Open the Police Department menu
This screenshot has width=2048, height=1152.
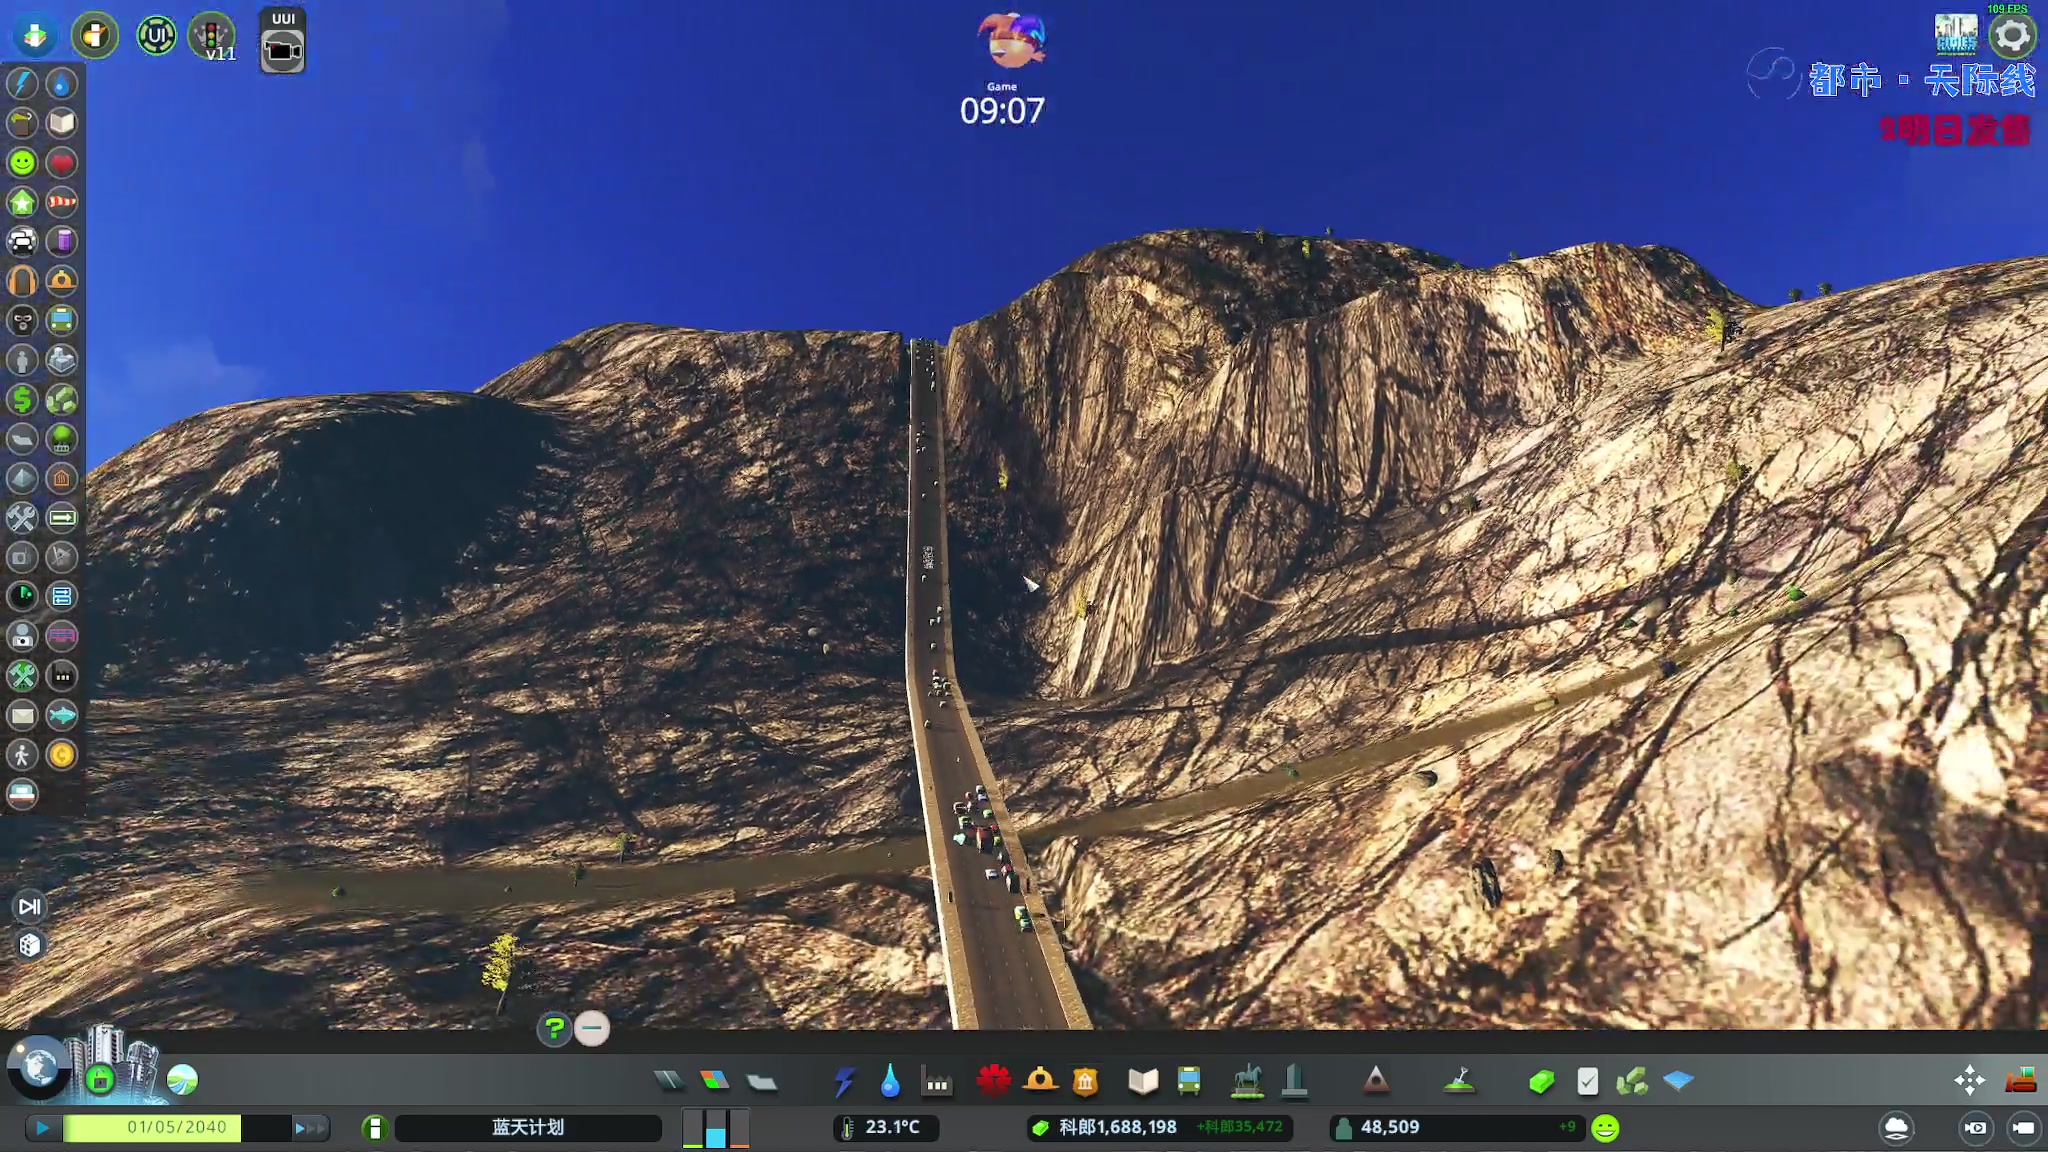coord(1085,1081)
